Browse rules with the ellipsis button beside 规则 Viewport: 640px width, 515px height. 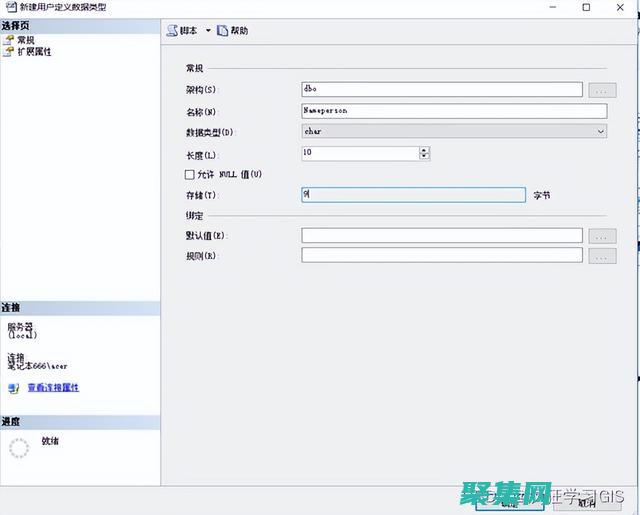pos(602,256)
